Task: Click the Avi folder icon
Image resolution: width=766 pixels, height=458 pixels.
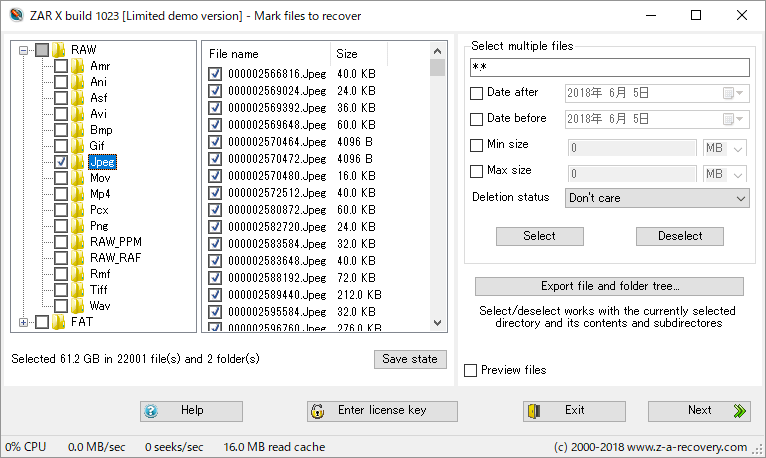Action: [77, 114]
